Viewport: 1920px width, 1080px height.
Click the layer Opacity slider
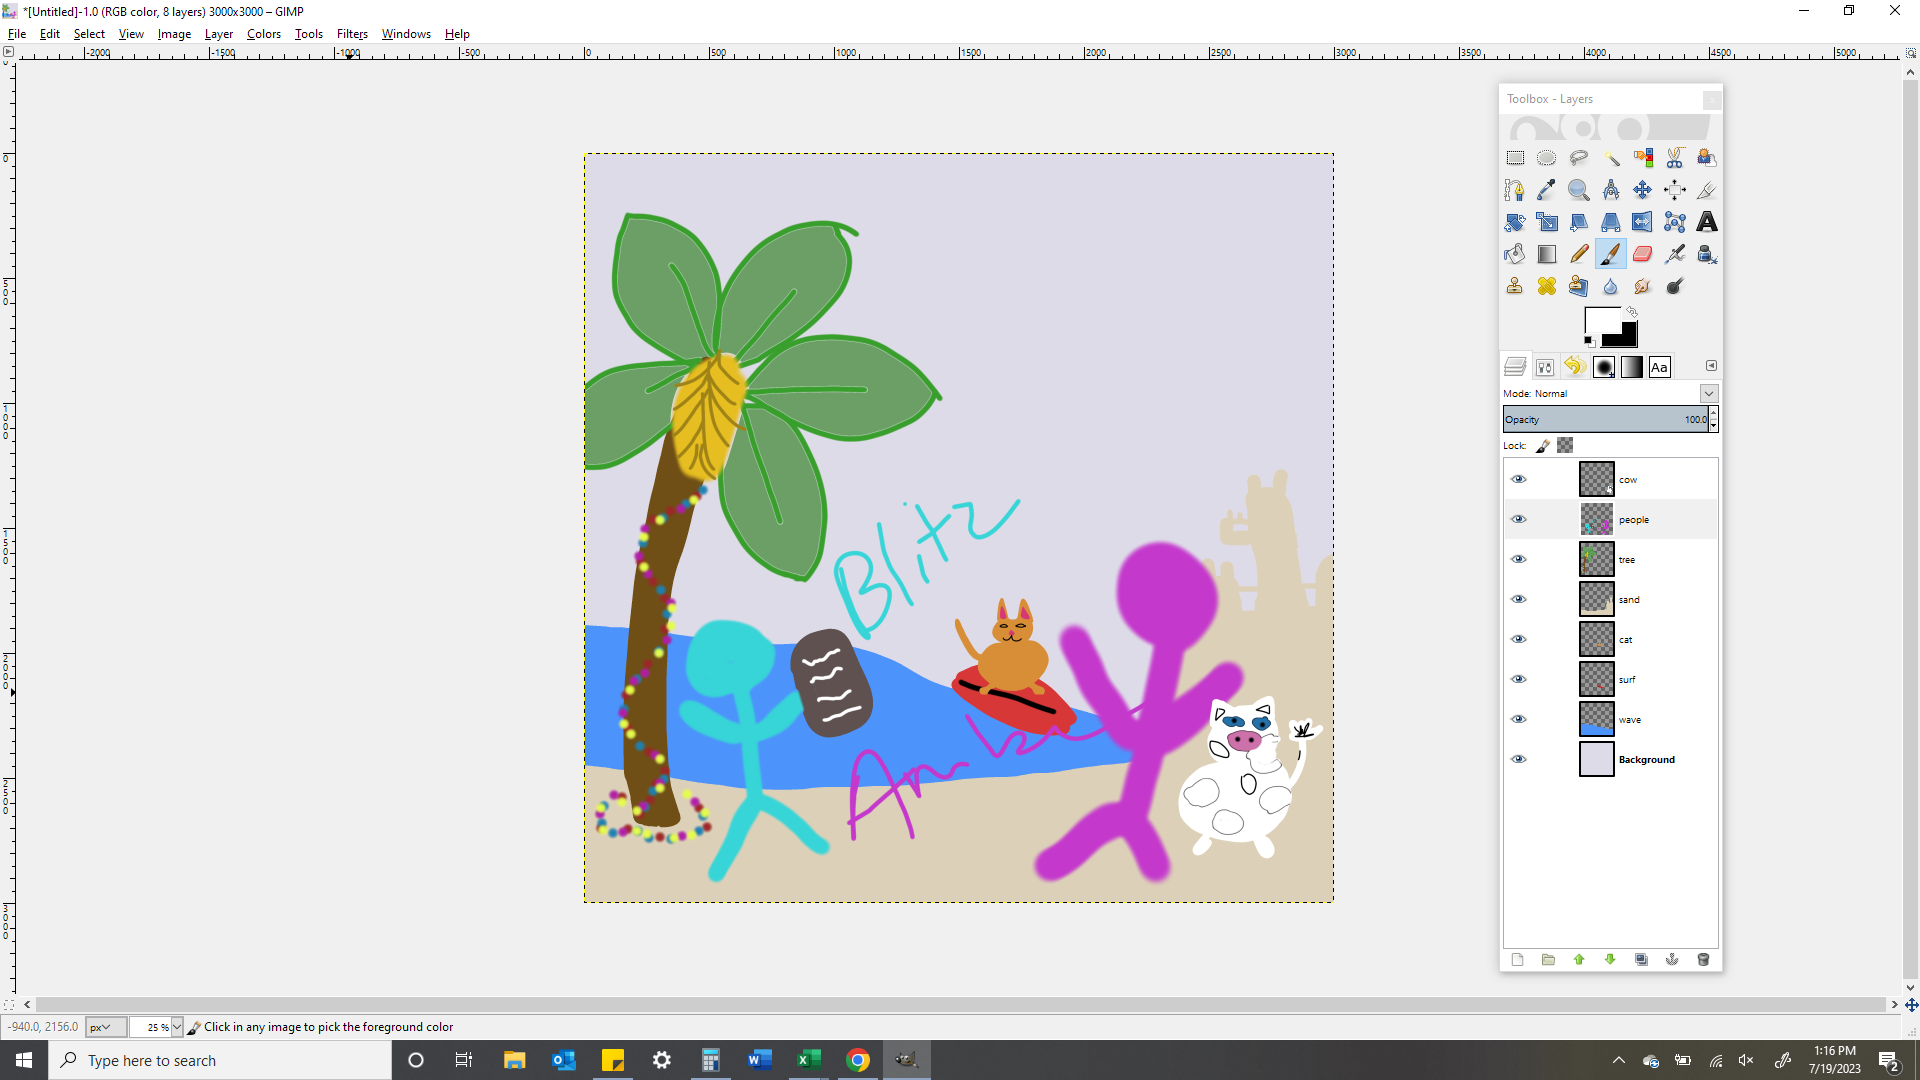[x=1605, y=420]
